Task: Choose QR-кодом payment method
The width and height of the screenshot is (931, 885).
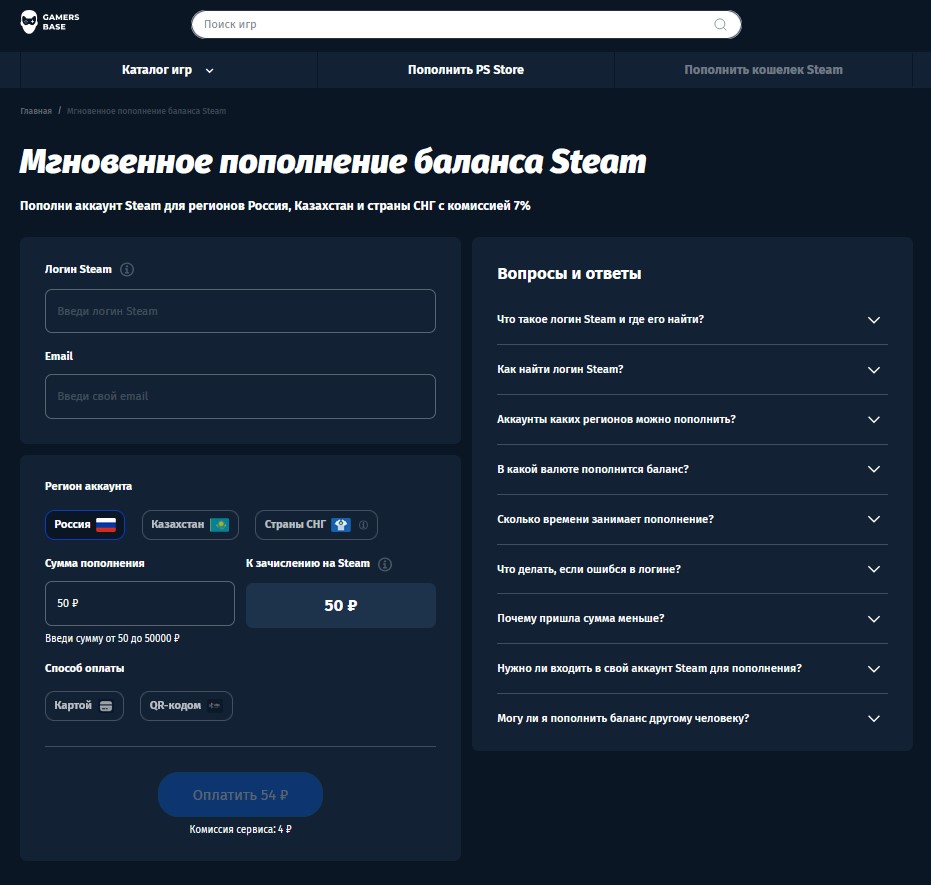Action: pyautogui.click(x=186, y=706)
